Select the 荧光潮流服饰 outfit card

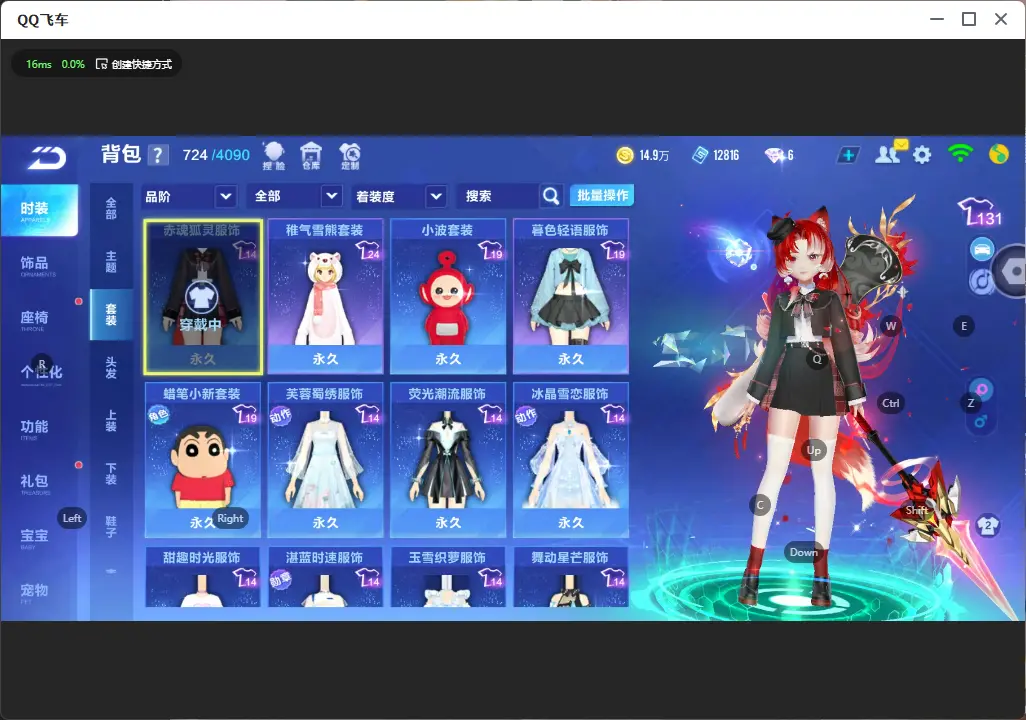448,460
